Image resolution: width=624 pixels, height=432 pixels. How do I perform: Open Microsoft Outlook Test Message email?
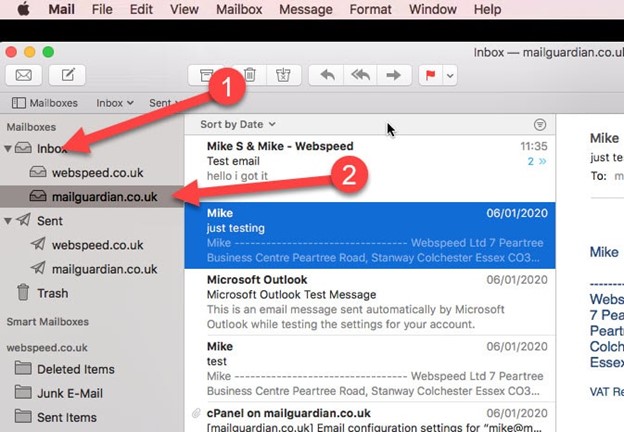[370, 302]
